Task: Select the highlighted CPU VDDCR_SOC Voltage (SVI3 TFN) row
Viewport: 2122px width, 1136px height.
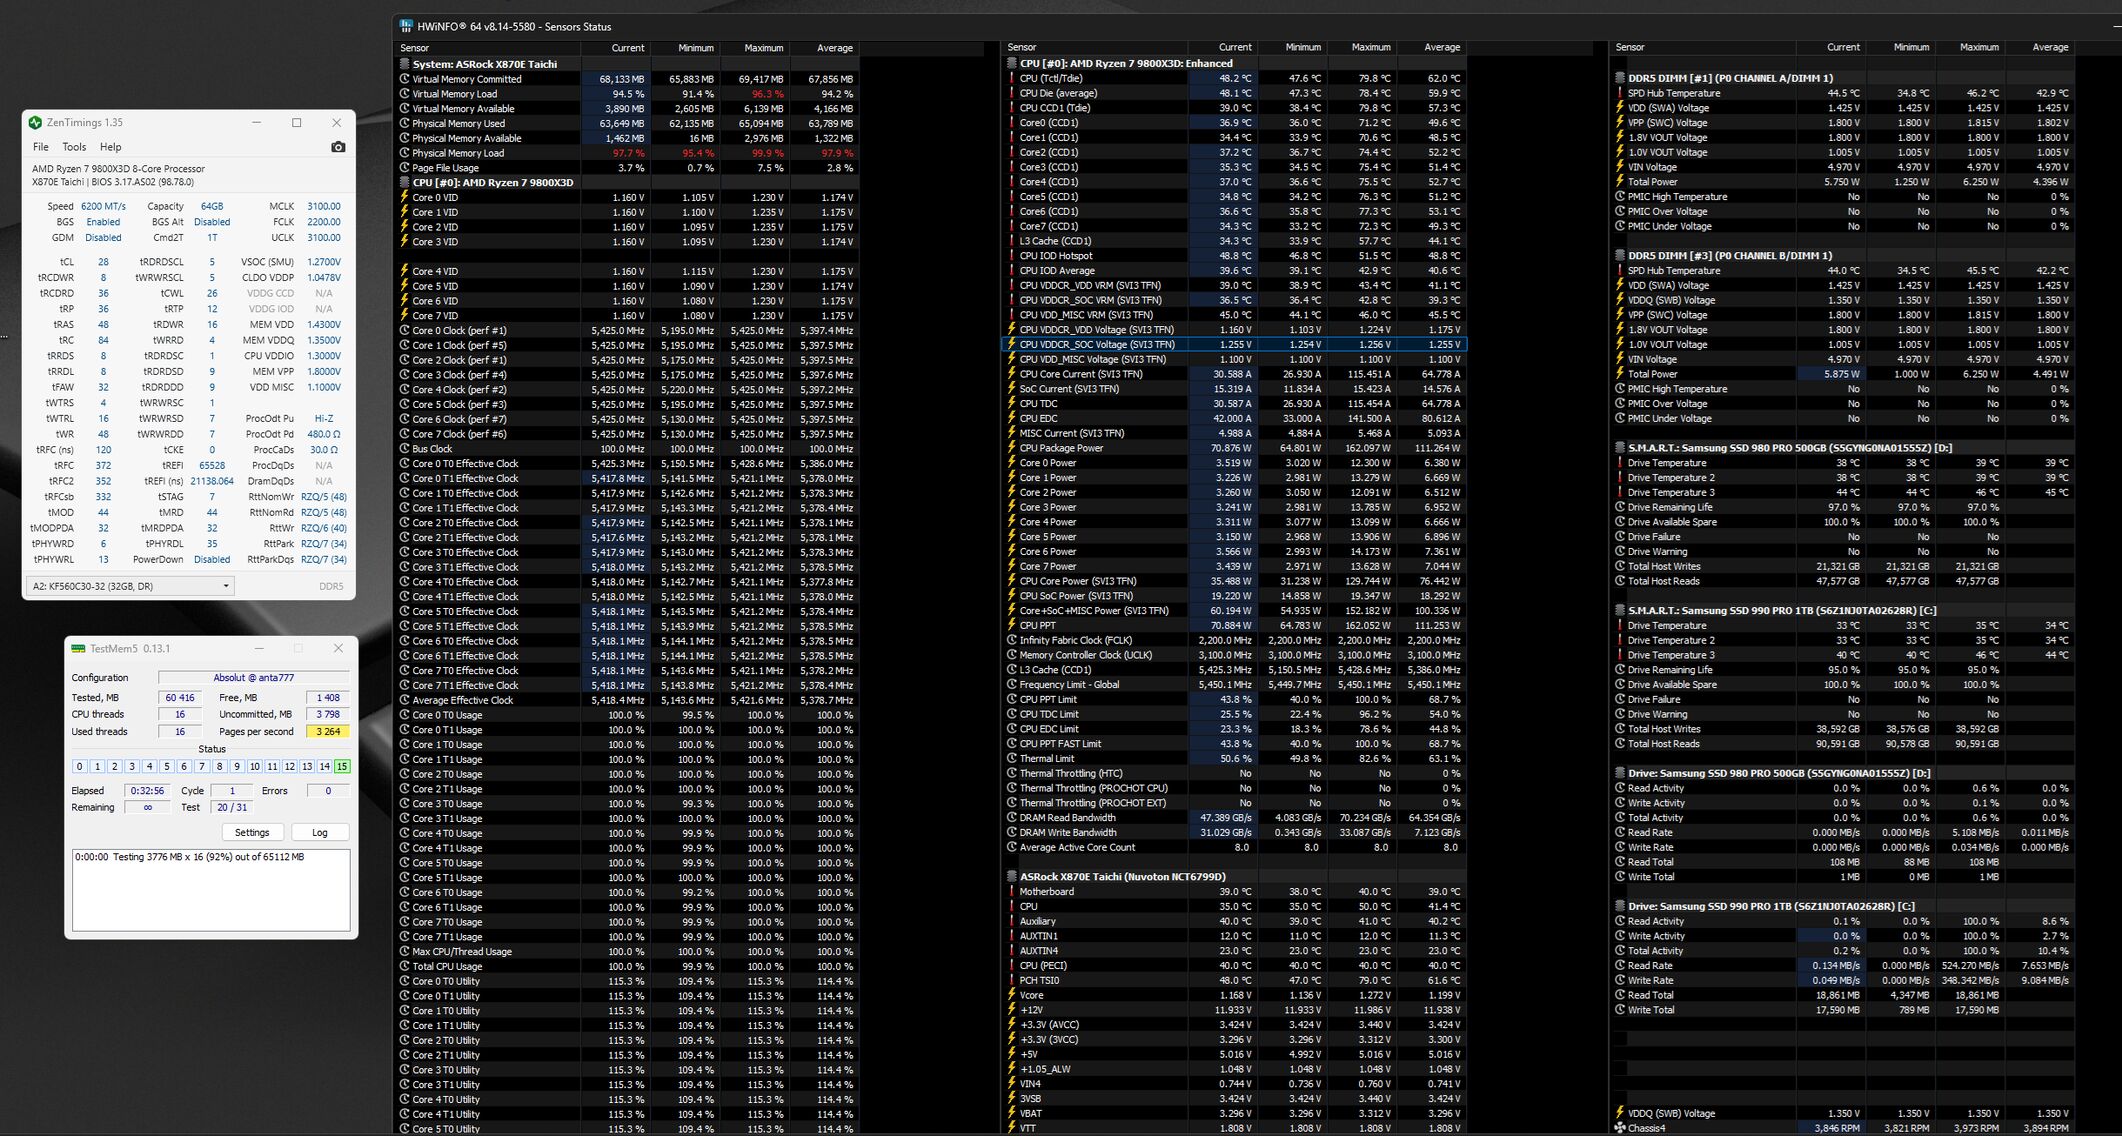Action: click(x=1234, y=344)
